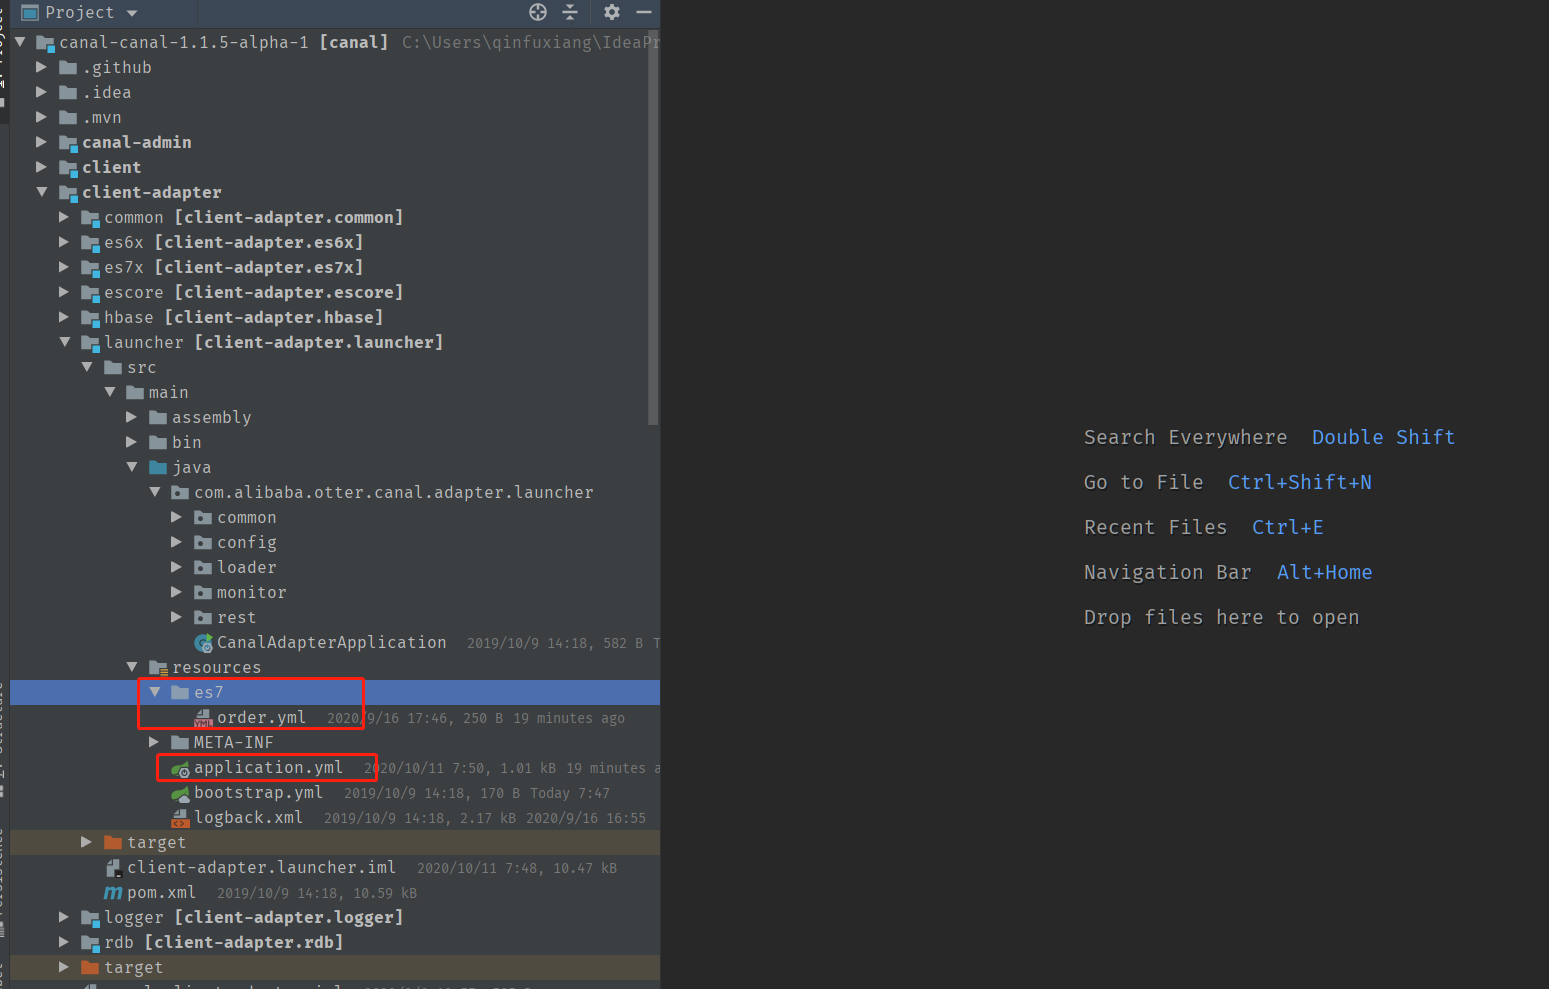Click the client module folder icon

[x=68, y=168]
